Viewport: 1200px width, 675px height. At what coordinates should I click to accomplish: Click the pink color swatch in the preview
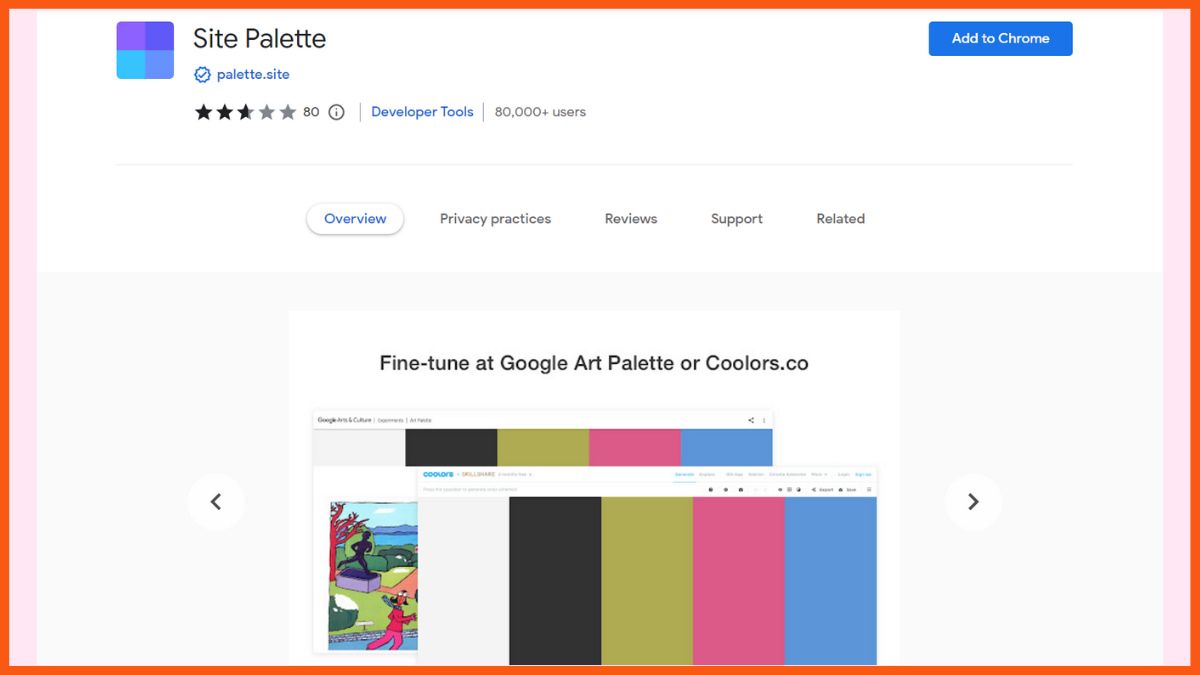pos(740,580)
